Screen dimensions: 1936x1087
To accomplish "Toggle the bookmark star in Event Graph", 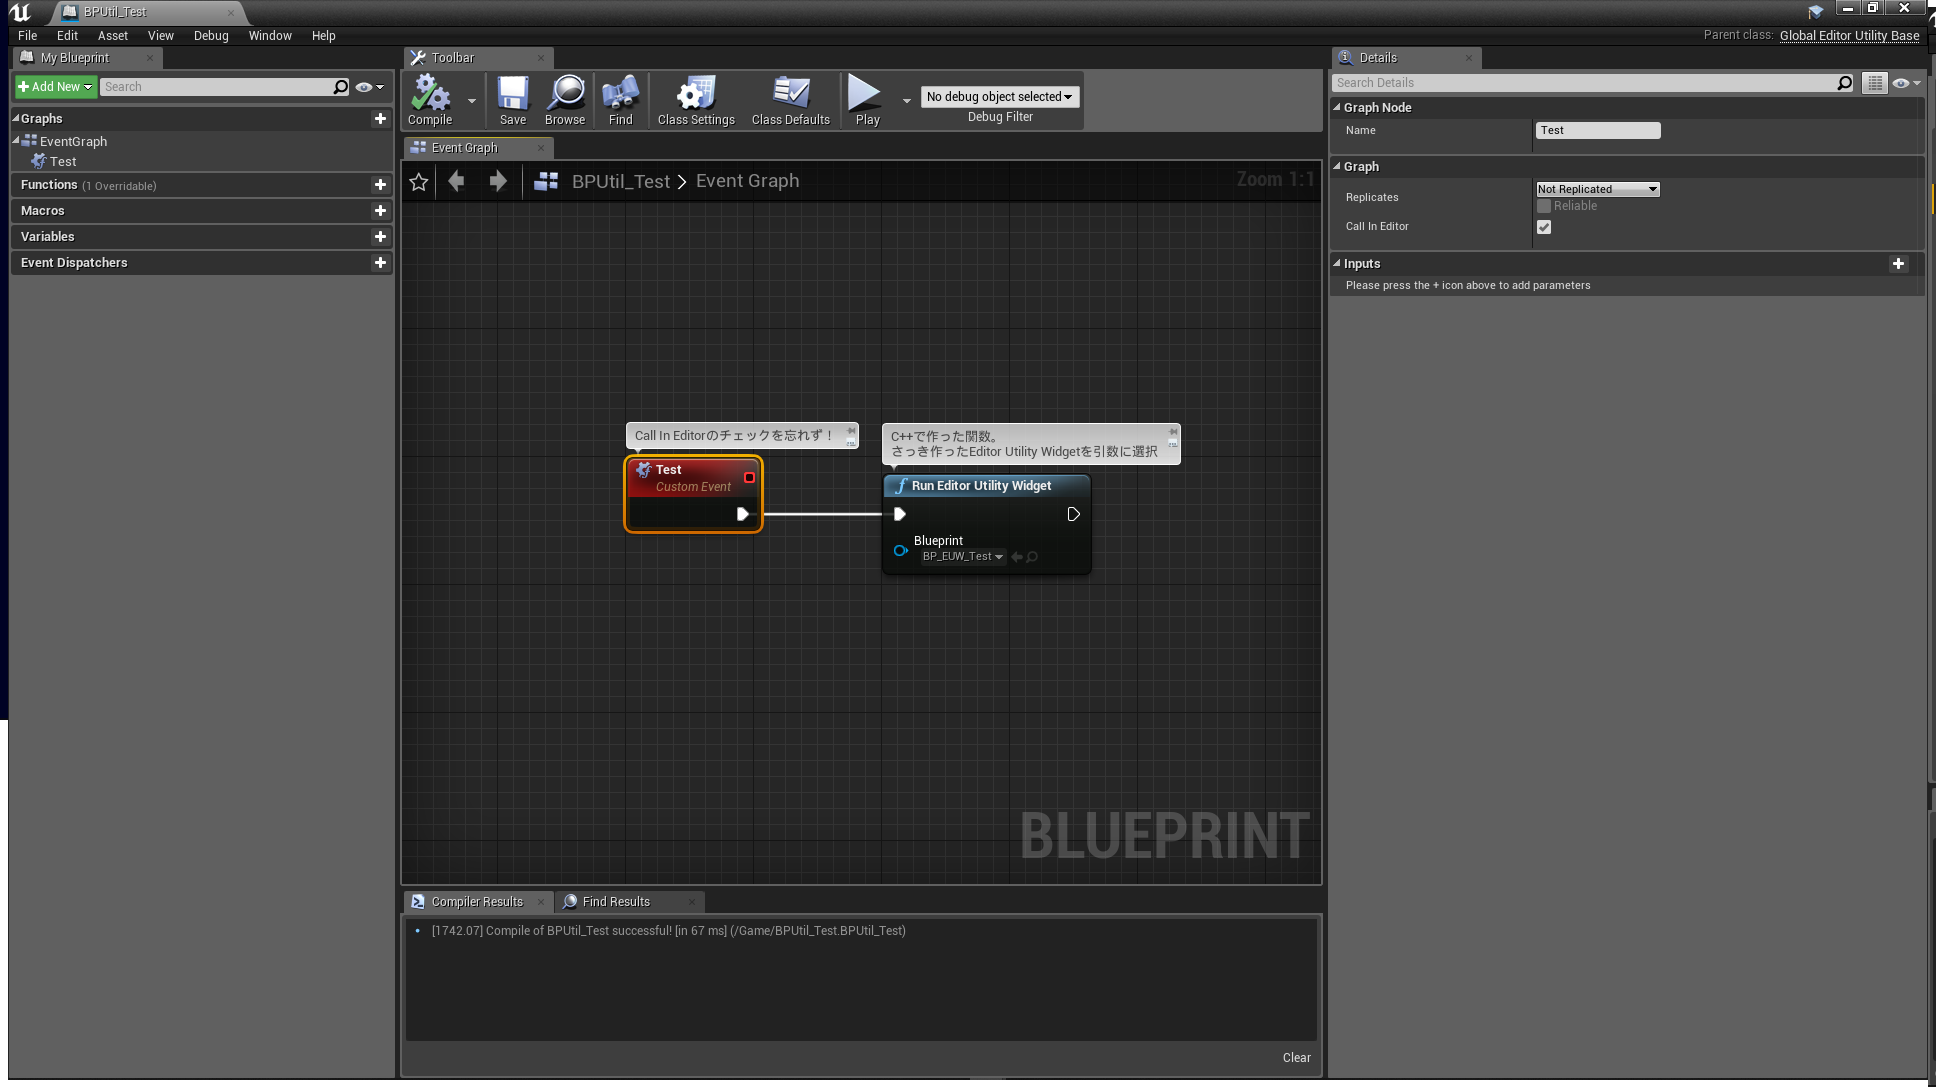I will (x=419, y=181).
